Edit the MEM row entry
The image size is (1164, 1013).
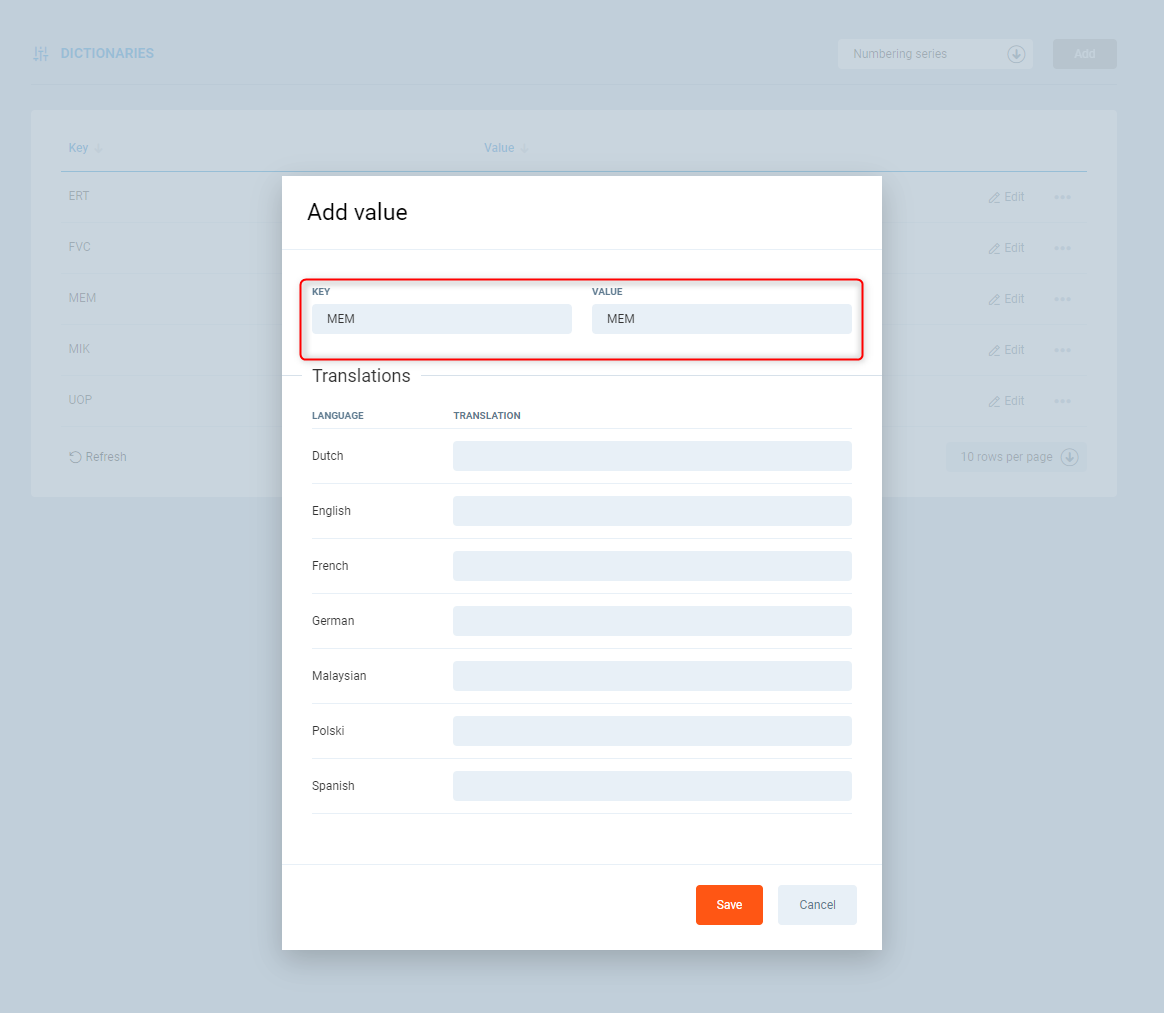tap(1006, 299)
